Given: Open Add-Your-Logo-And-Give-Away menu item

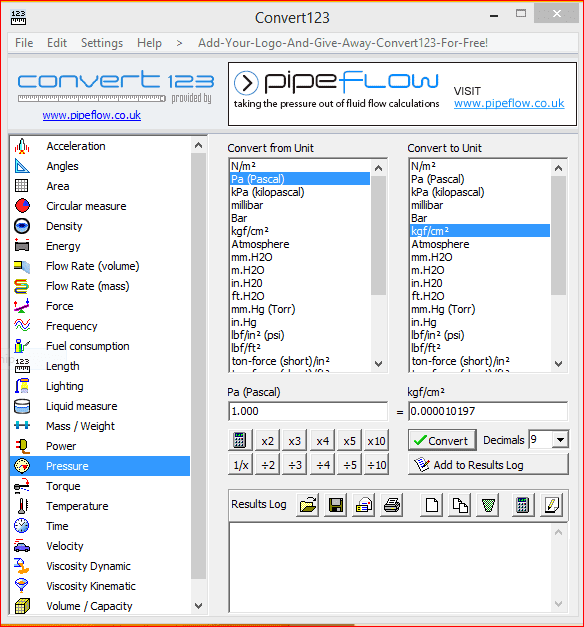Looking at the screenshot, I should click(x=343, y=43).
